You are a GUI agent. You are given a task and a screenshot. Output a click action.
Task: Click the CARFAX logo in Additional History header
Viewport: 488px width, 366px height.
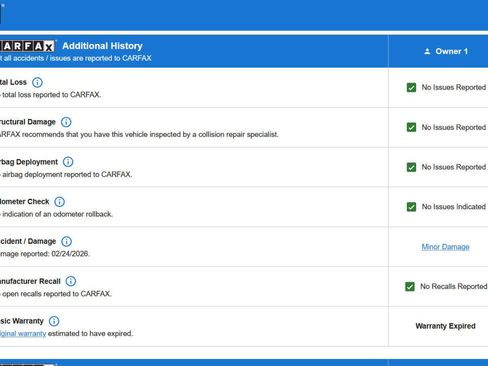click(27, 46)
